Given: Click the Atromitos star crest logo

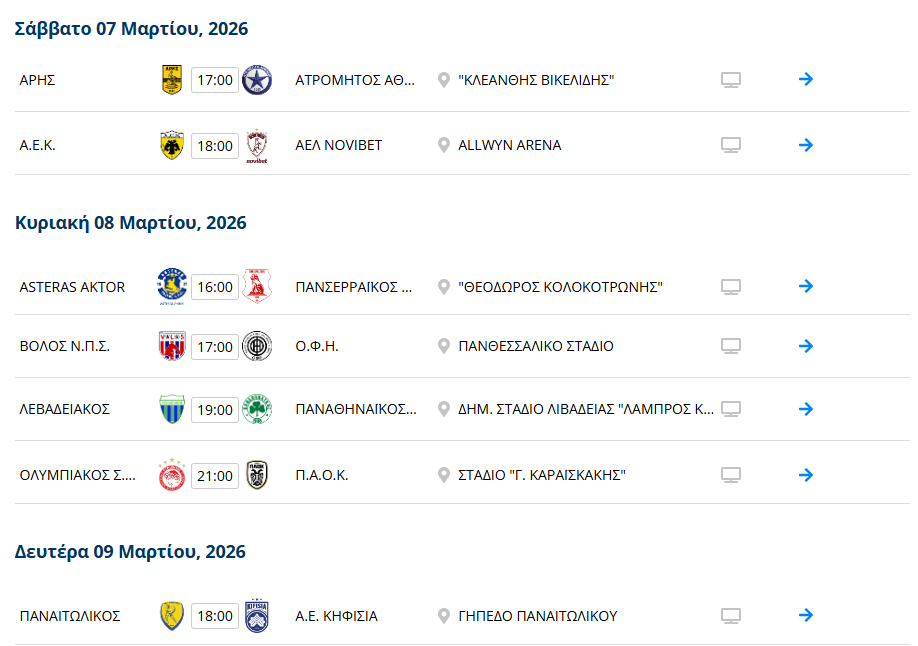Looking at the screenshot, I should (x=257, y=80).
